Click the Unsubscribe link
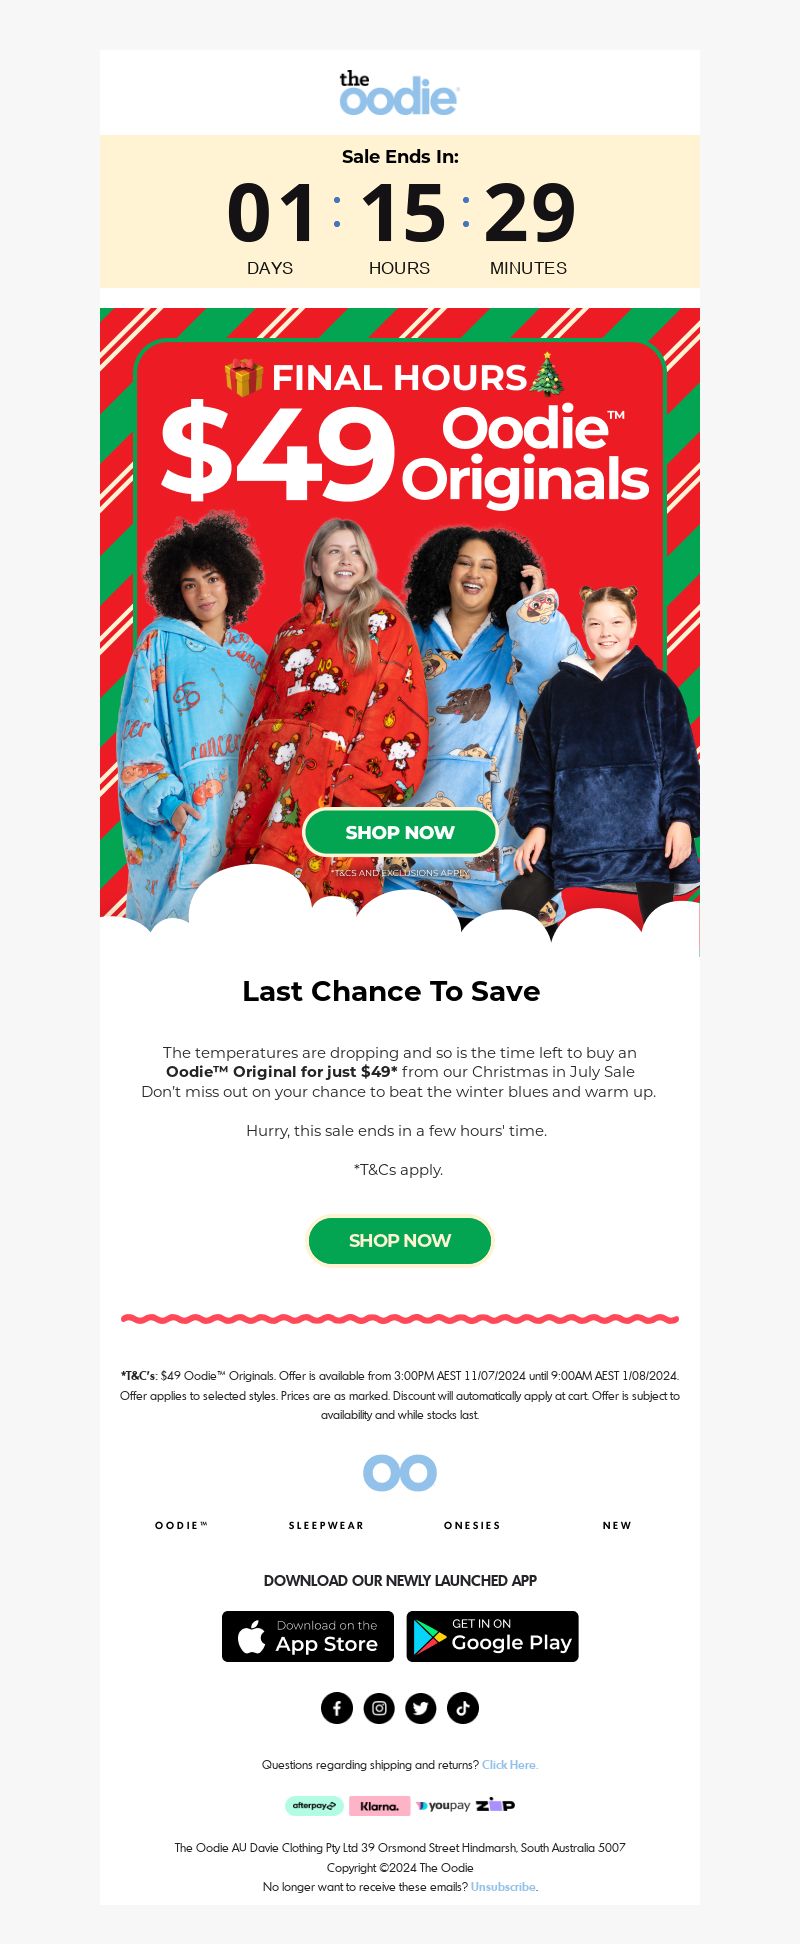Viewport: 800px width, 1944px height. click(504, 1887)
